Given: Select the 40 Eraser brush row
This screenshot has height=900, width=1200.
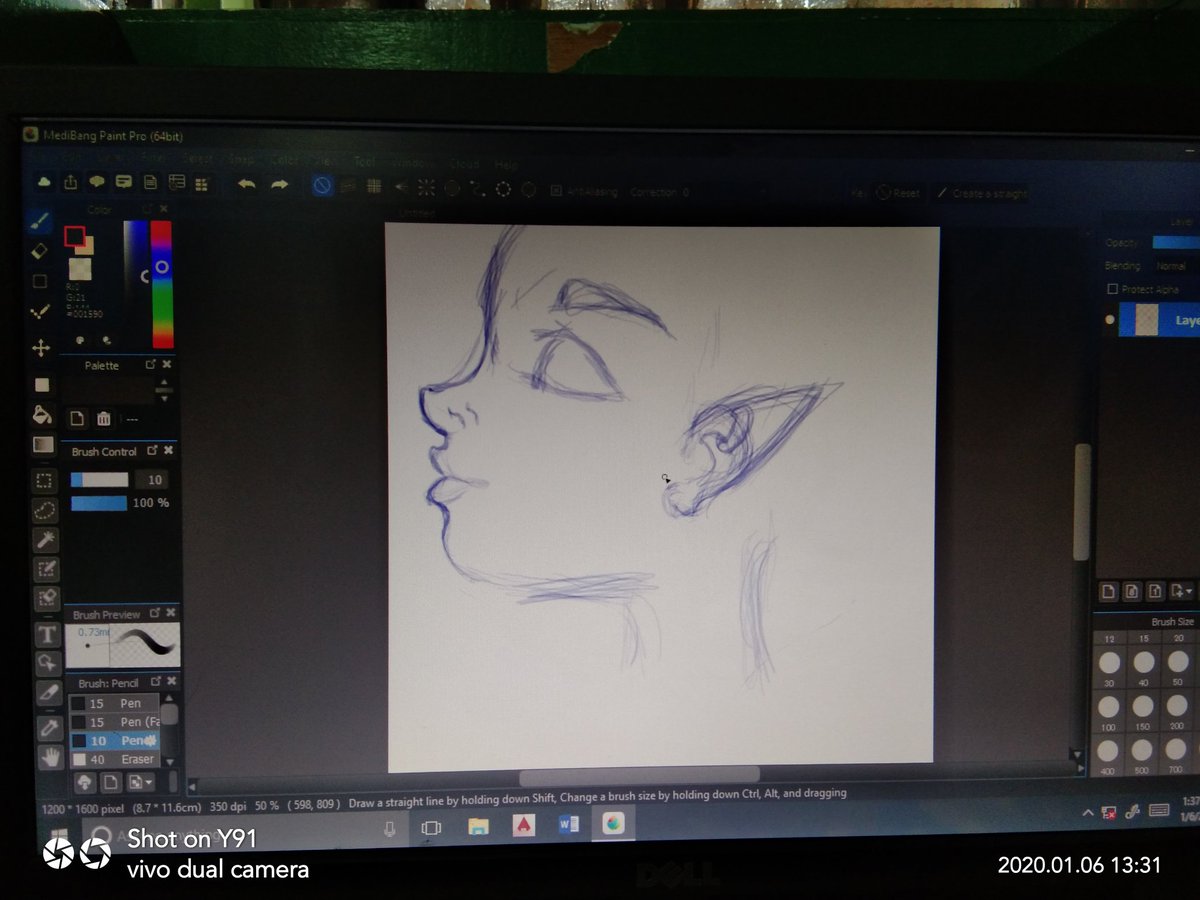Looking at the screenshot, I should coord(114,760).
